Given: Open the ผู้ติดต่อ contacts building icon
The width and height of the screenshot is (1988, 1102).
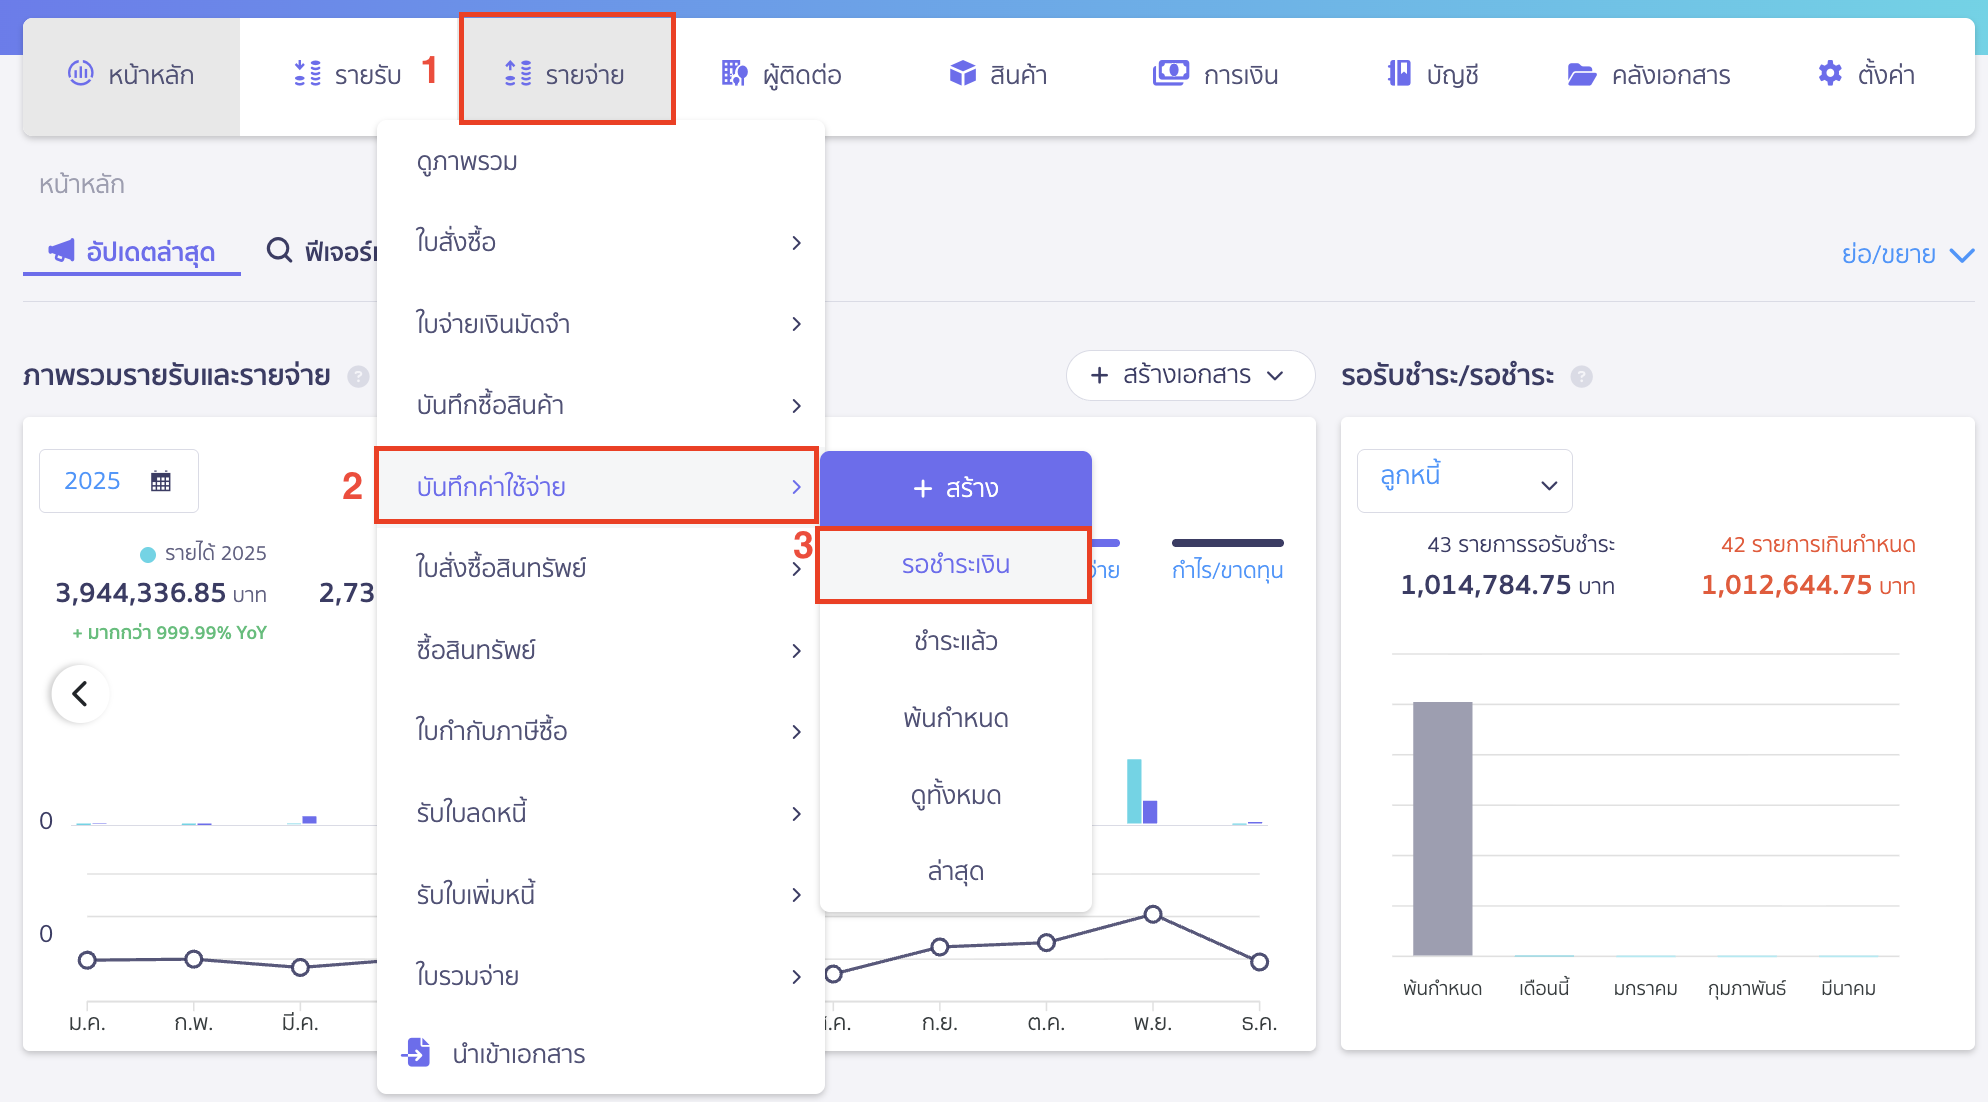Looking at the screenshot, I should 736,73.
